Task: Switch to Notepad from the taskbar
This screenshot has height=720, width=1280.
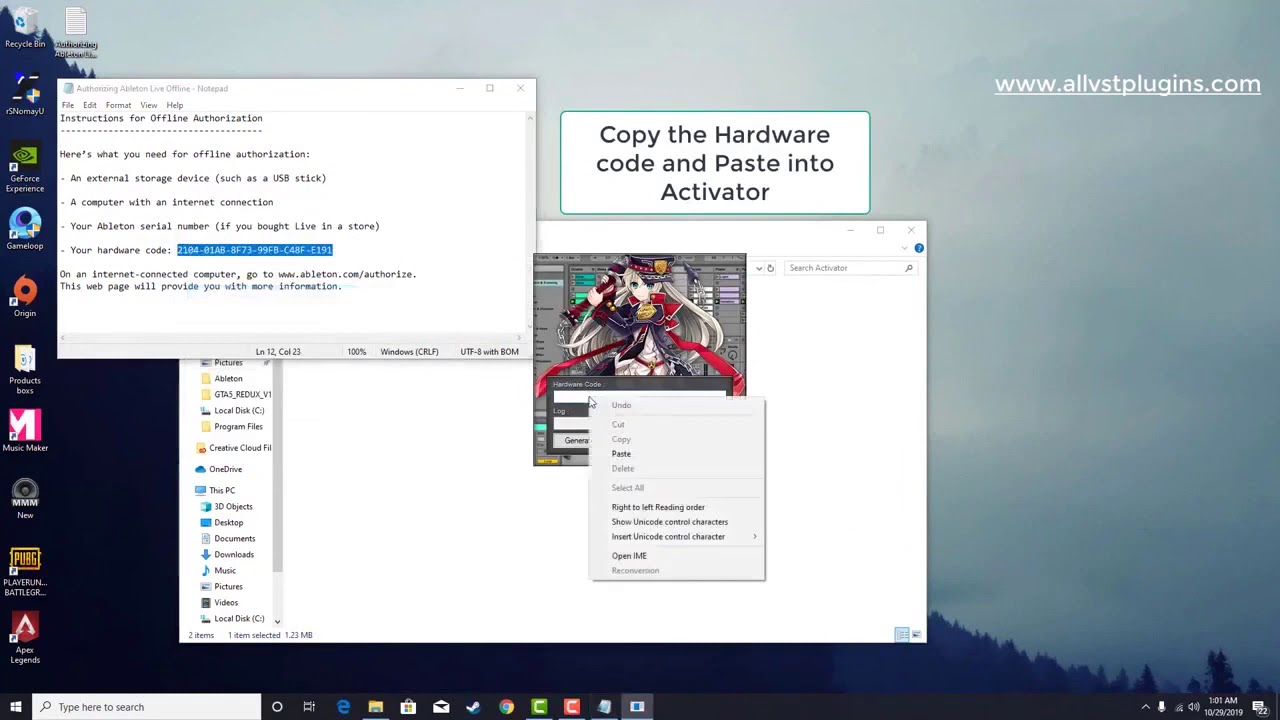Action: 604,707
